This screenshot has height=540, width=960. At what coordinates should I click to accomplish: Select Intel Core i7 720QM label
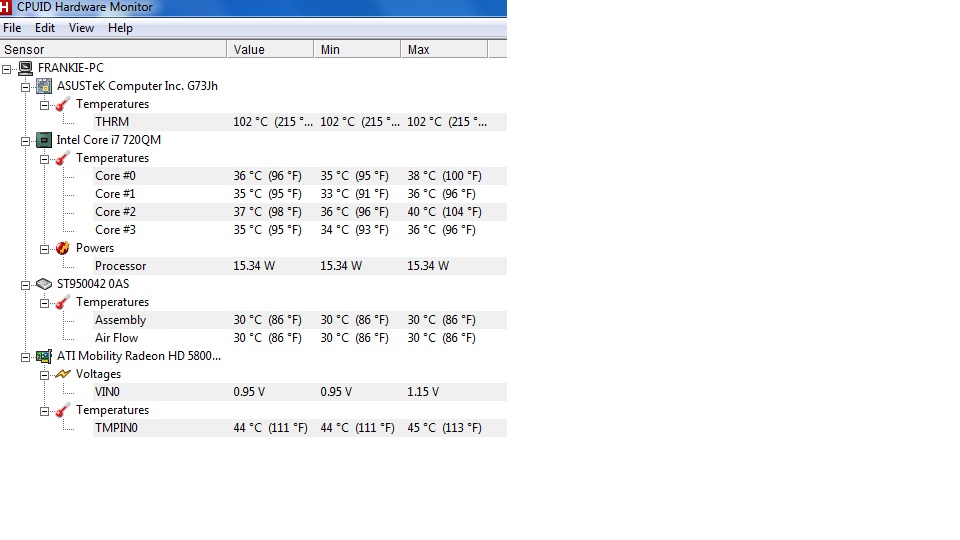click(109, 140)
